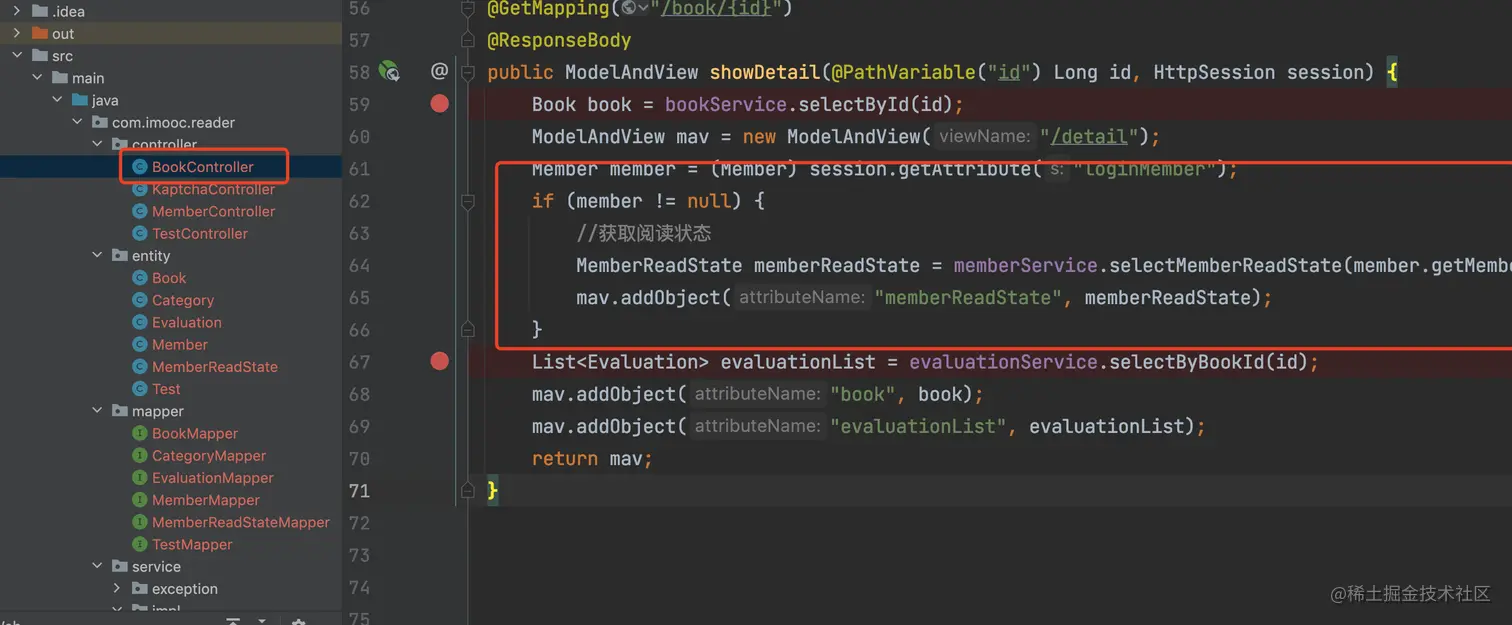The image size is (1512, 625).
Task: Click the evaluationService field reference
Action: click(1003, 362)
